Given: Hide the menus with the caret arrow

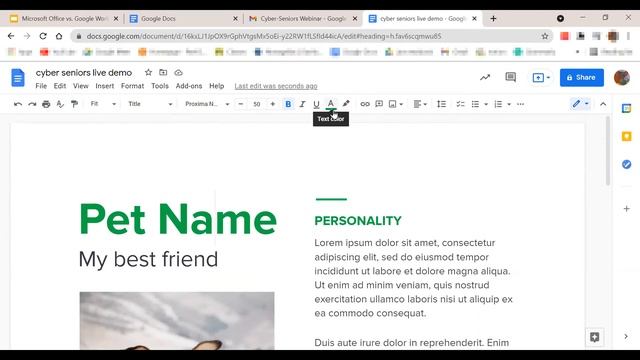Looking at the screenshot, I should pos(603,104).
